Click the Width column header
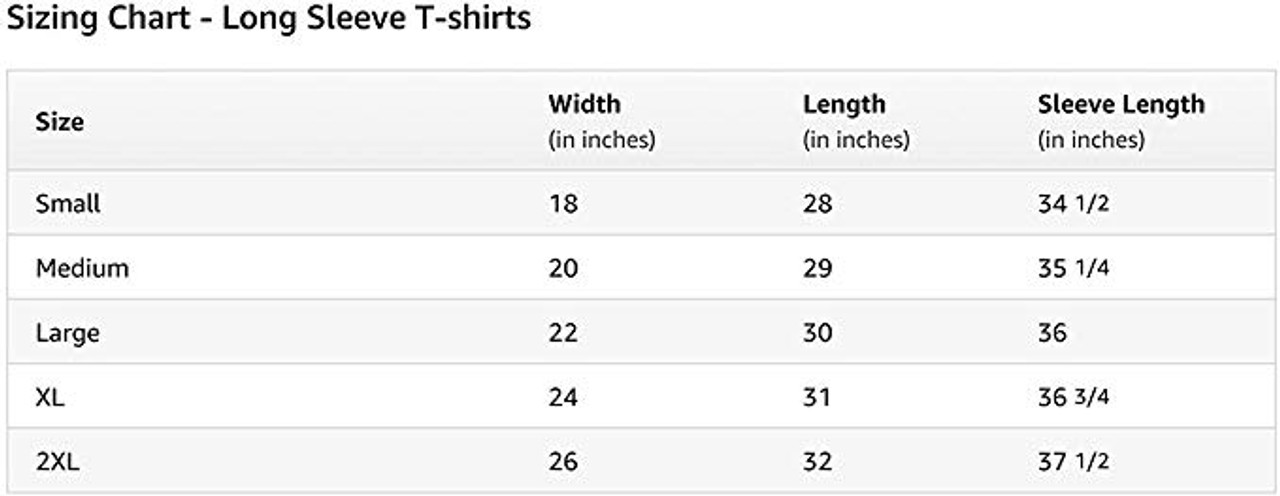The image size is (1280, 496). pyautogui.click(x=584, y=104)
